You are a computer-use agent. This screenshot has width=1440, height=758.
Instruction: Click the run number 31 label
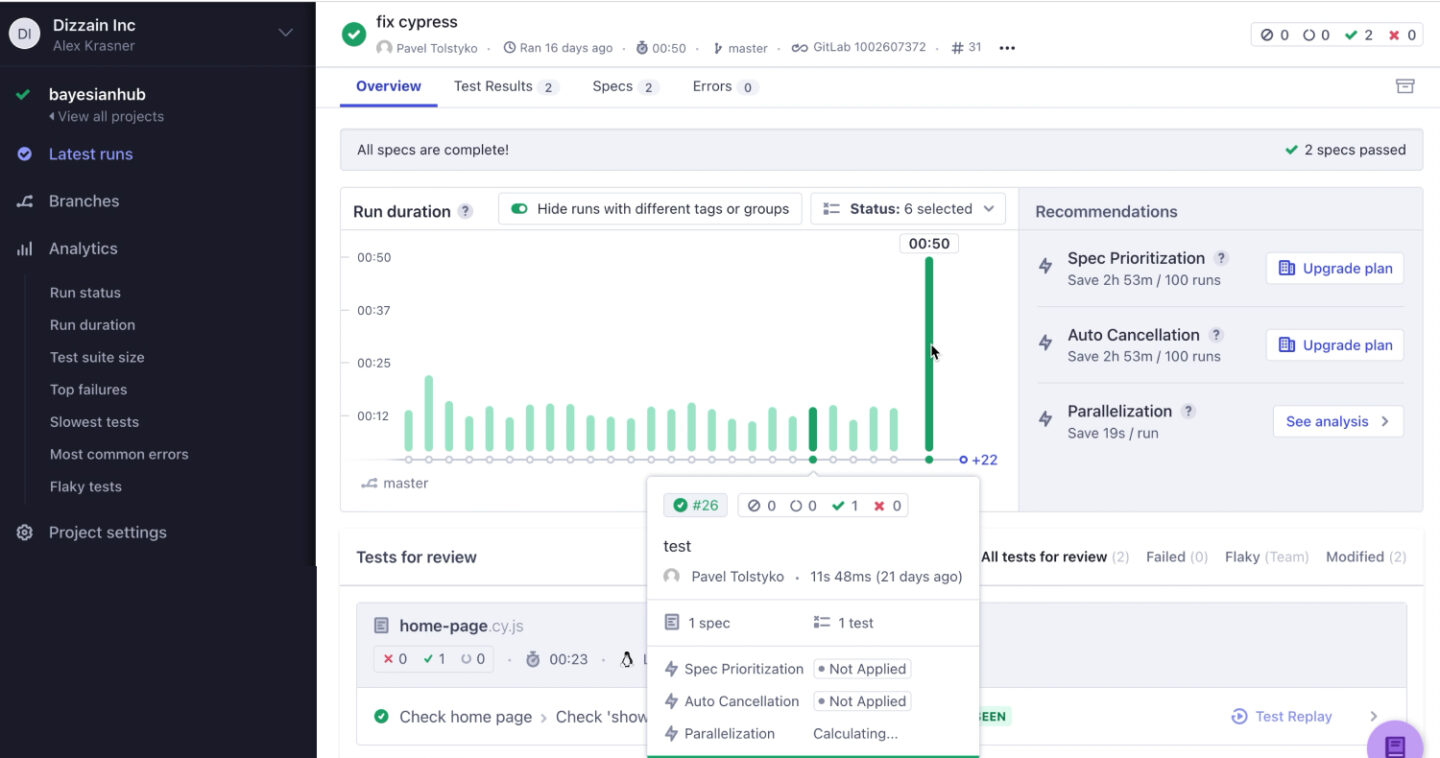click(966, 48)
